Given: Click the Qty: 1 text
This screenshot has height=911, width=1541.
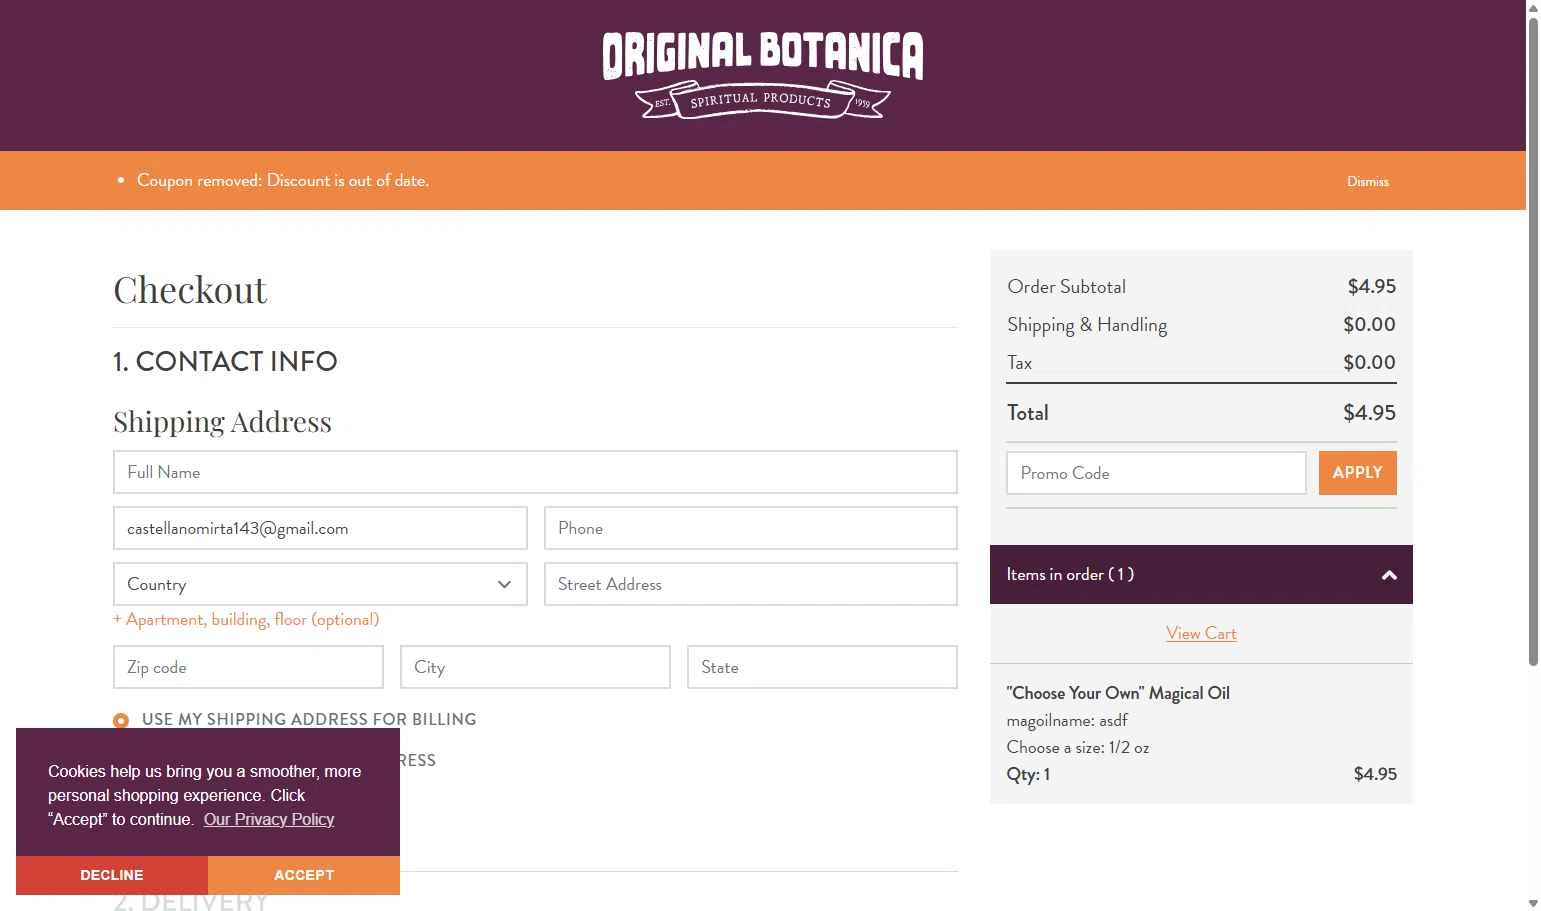Looking at the screenshot, I should click(1028, 774).
